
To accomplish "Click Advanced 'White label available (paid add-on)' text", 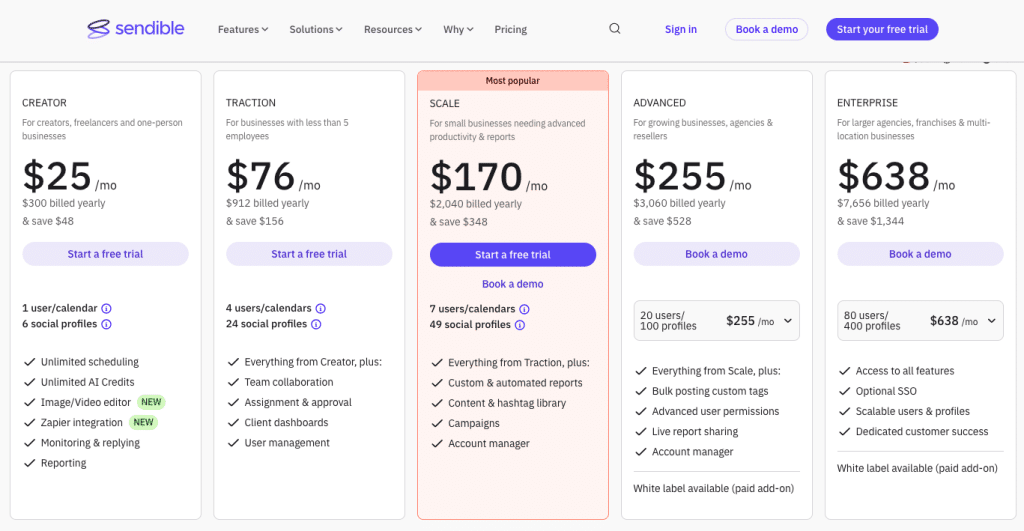I will pos(714,489).
